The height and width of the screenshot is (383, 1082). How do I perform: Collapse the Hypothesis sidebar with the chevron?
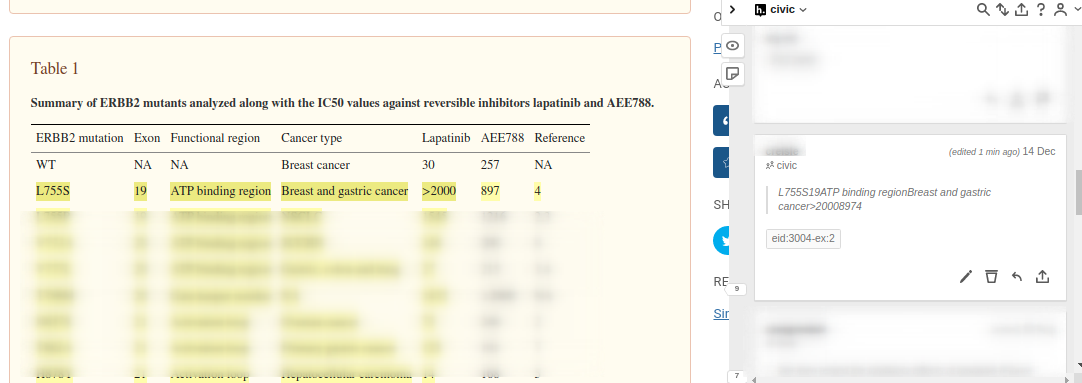pyautogui.click(x=733, y=10)
